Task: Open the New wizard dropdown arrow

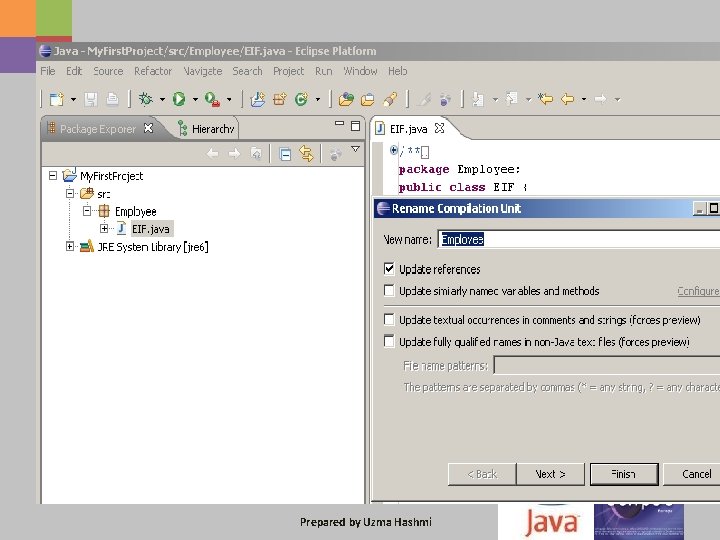Action: 73,99
